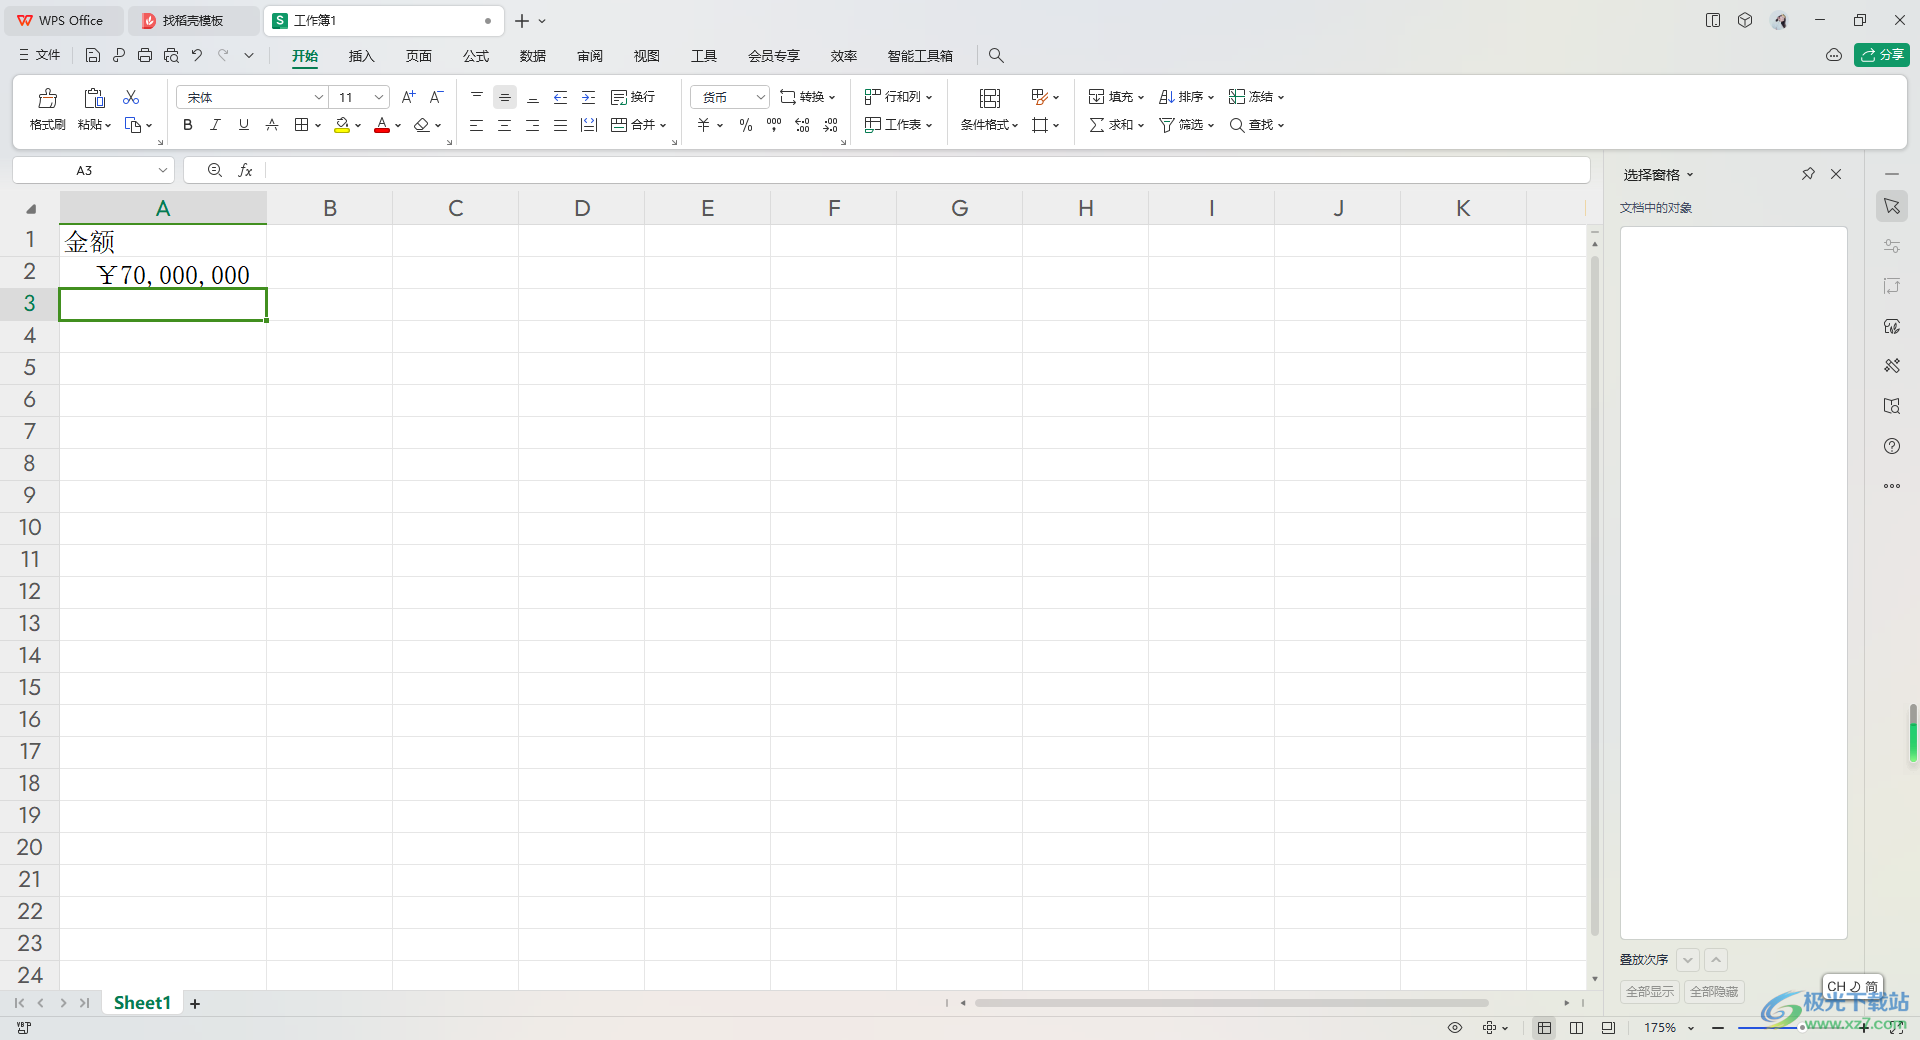Screen dimensions: 1920x1040
Task: Click the Filter (筛选) button
Action: coord(1186,125)
